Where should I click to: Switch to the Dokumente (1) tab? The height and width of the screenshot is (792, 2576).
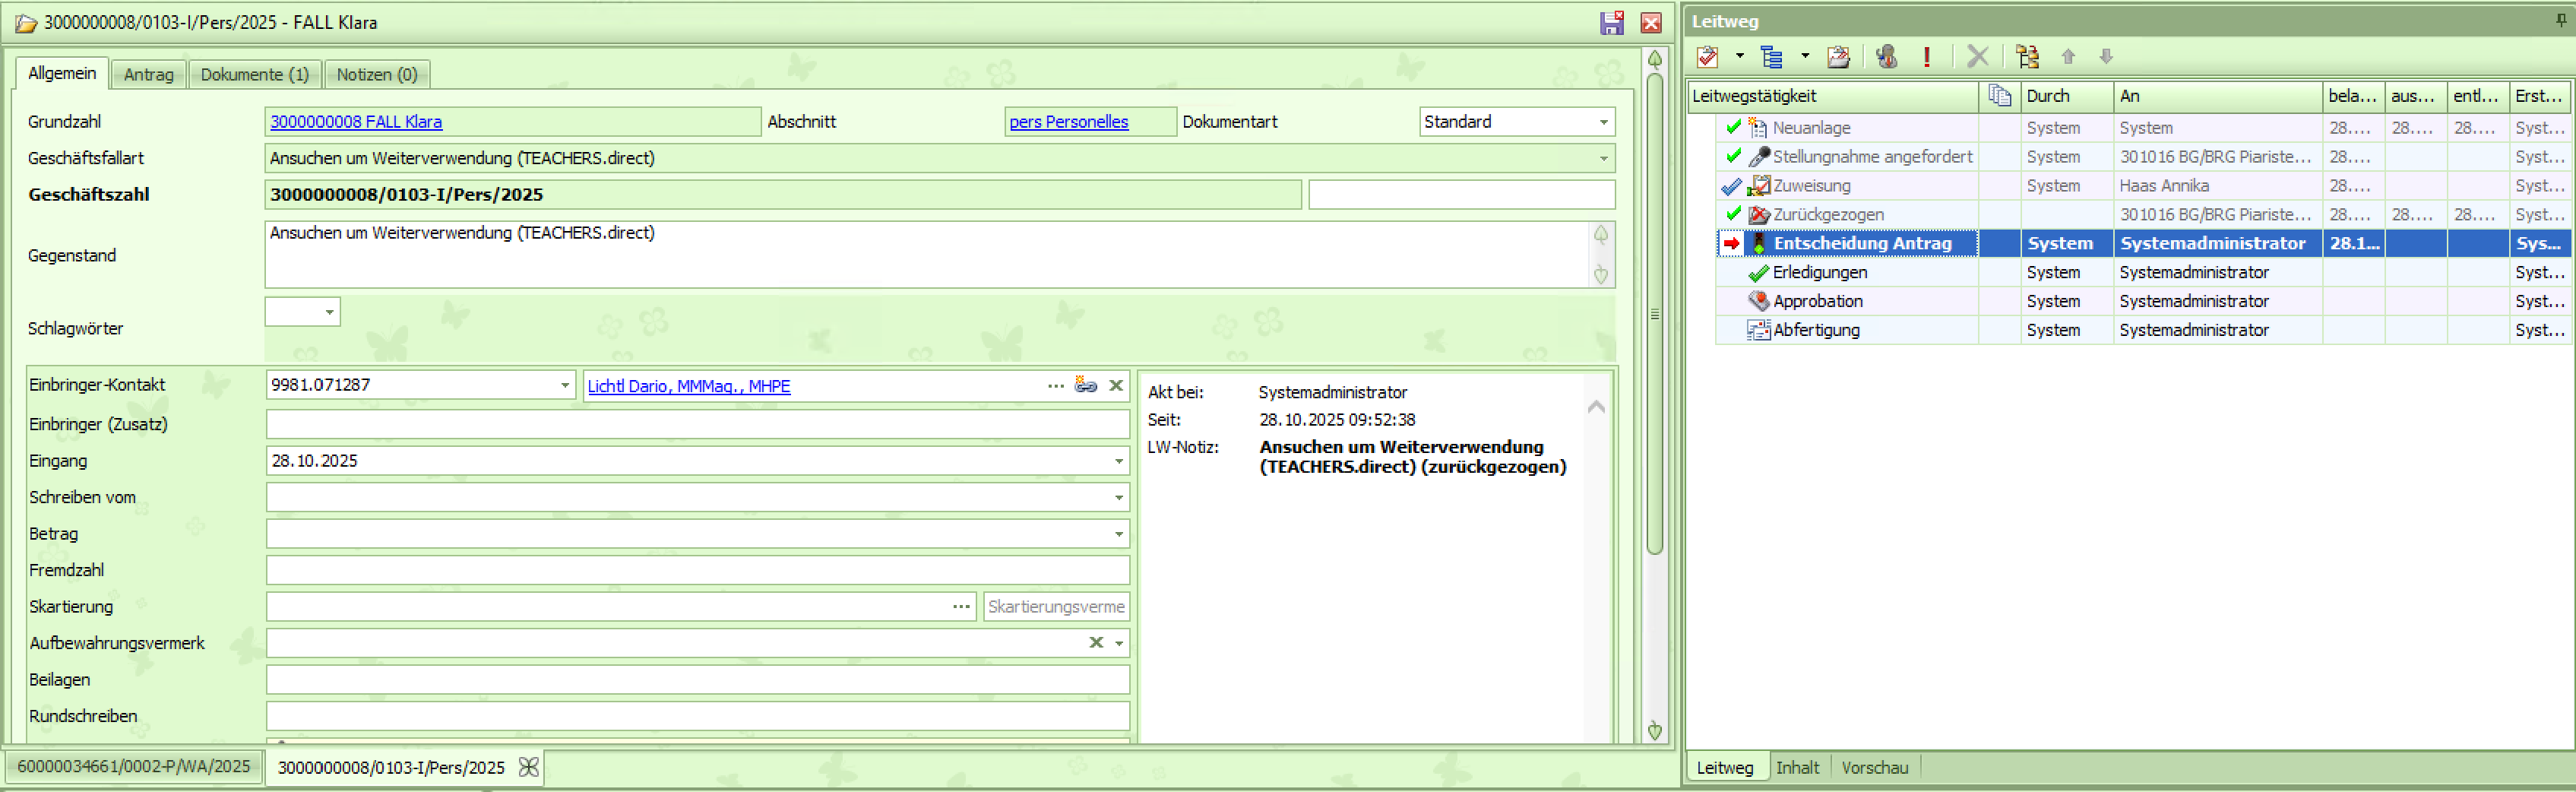click(254, 75)
